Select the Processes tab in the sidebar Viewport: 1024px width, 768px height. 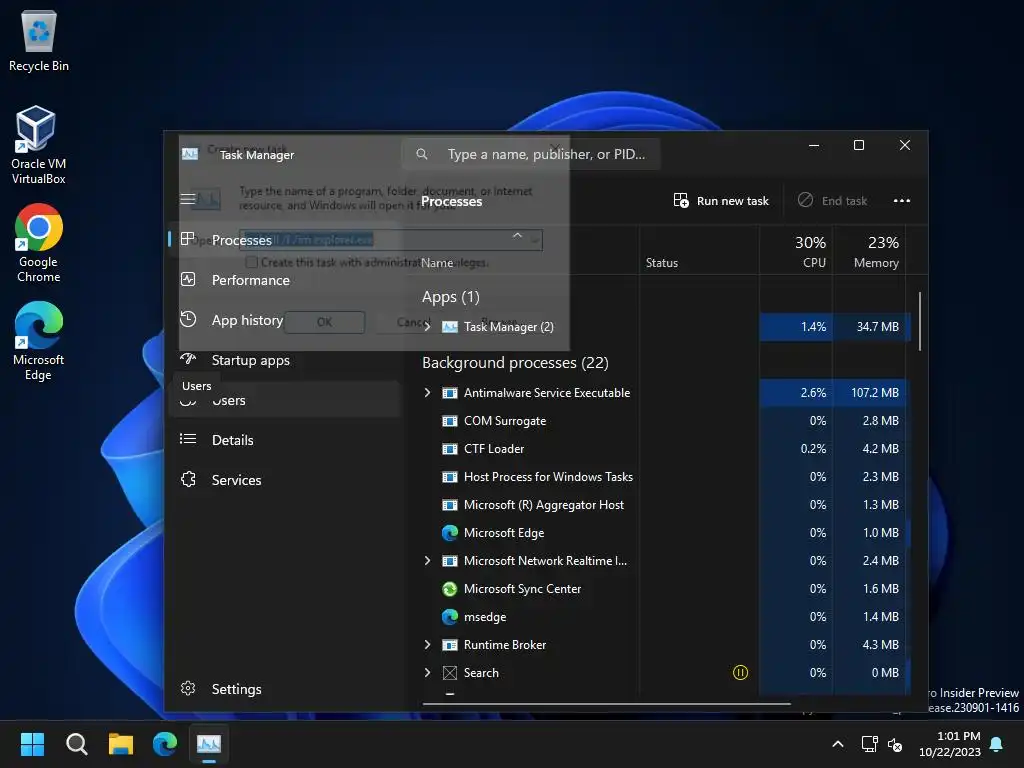pos(285,240)
